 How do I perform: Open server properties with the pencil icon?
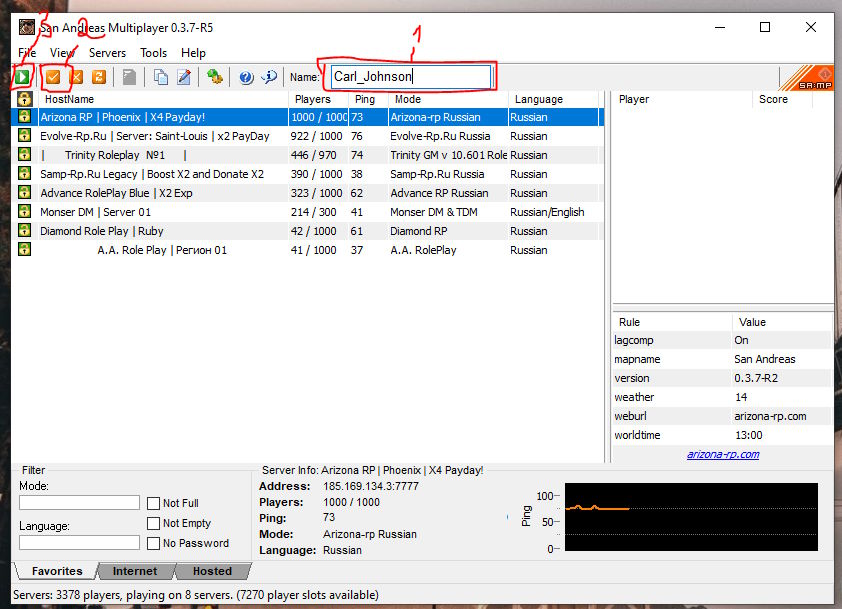point(184,77)
